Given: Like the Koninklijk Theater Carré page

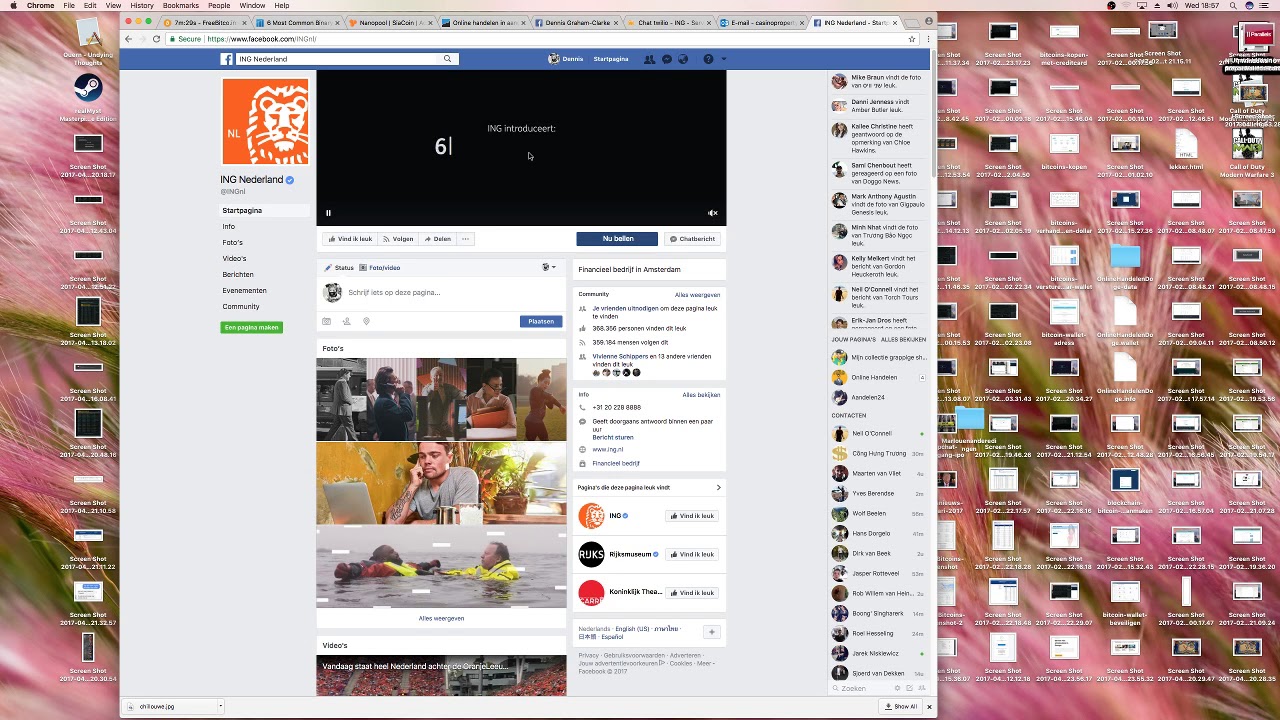Looking at the screenshot, I should click(692, 593).
